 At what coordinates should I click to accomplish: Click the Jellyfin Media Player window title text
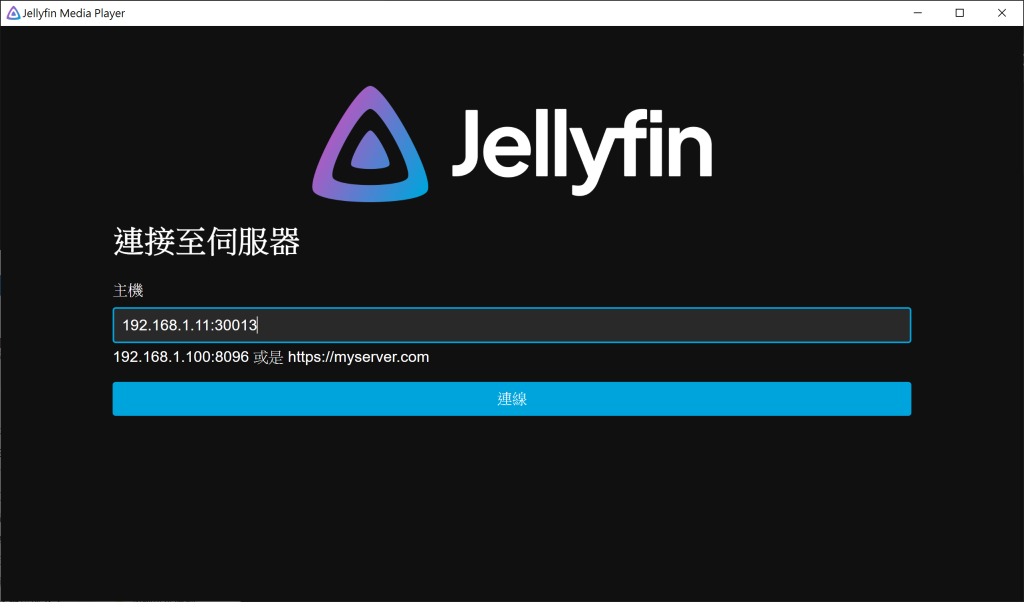[x=74, y=13]
